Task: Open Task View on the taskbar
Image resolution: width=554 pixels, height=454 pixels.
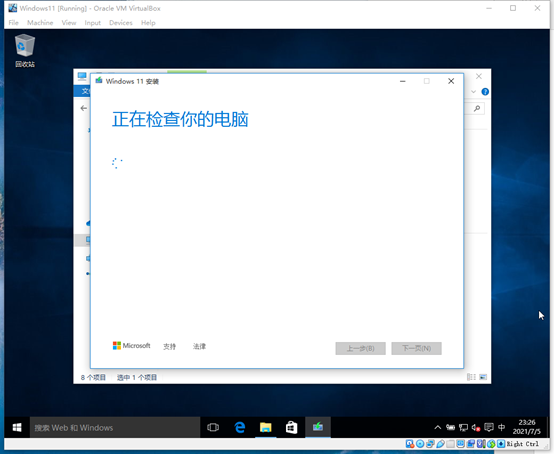Action: point(213,428)
